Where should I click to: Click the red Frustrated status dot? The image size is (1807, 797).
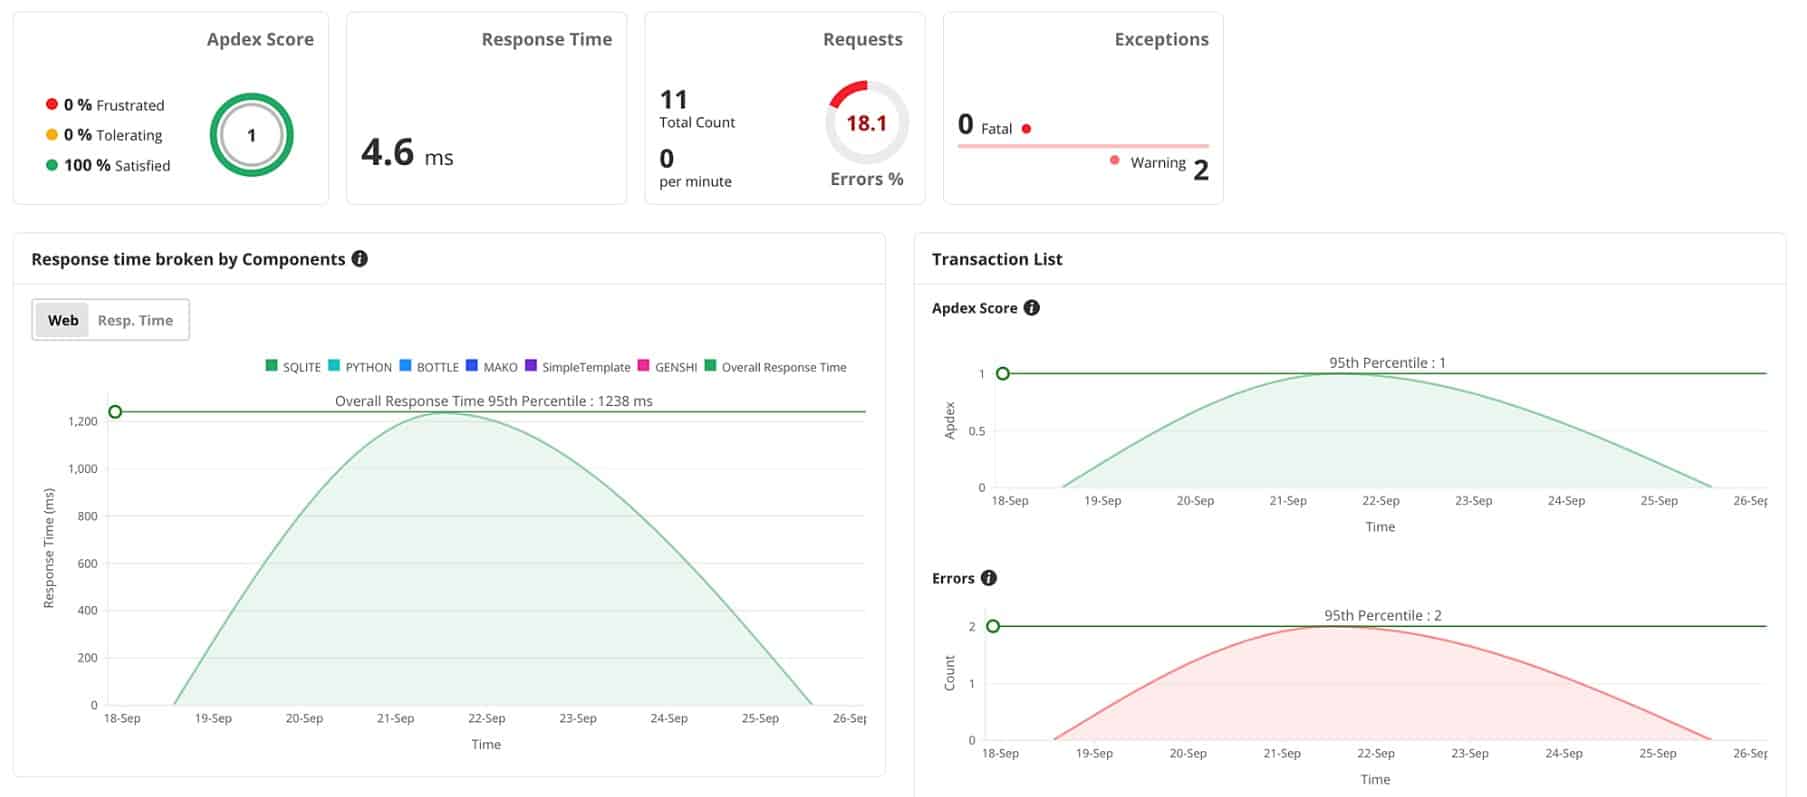coord(52,104)
